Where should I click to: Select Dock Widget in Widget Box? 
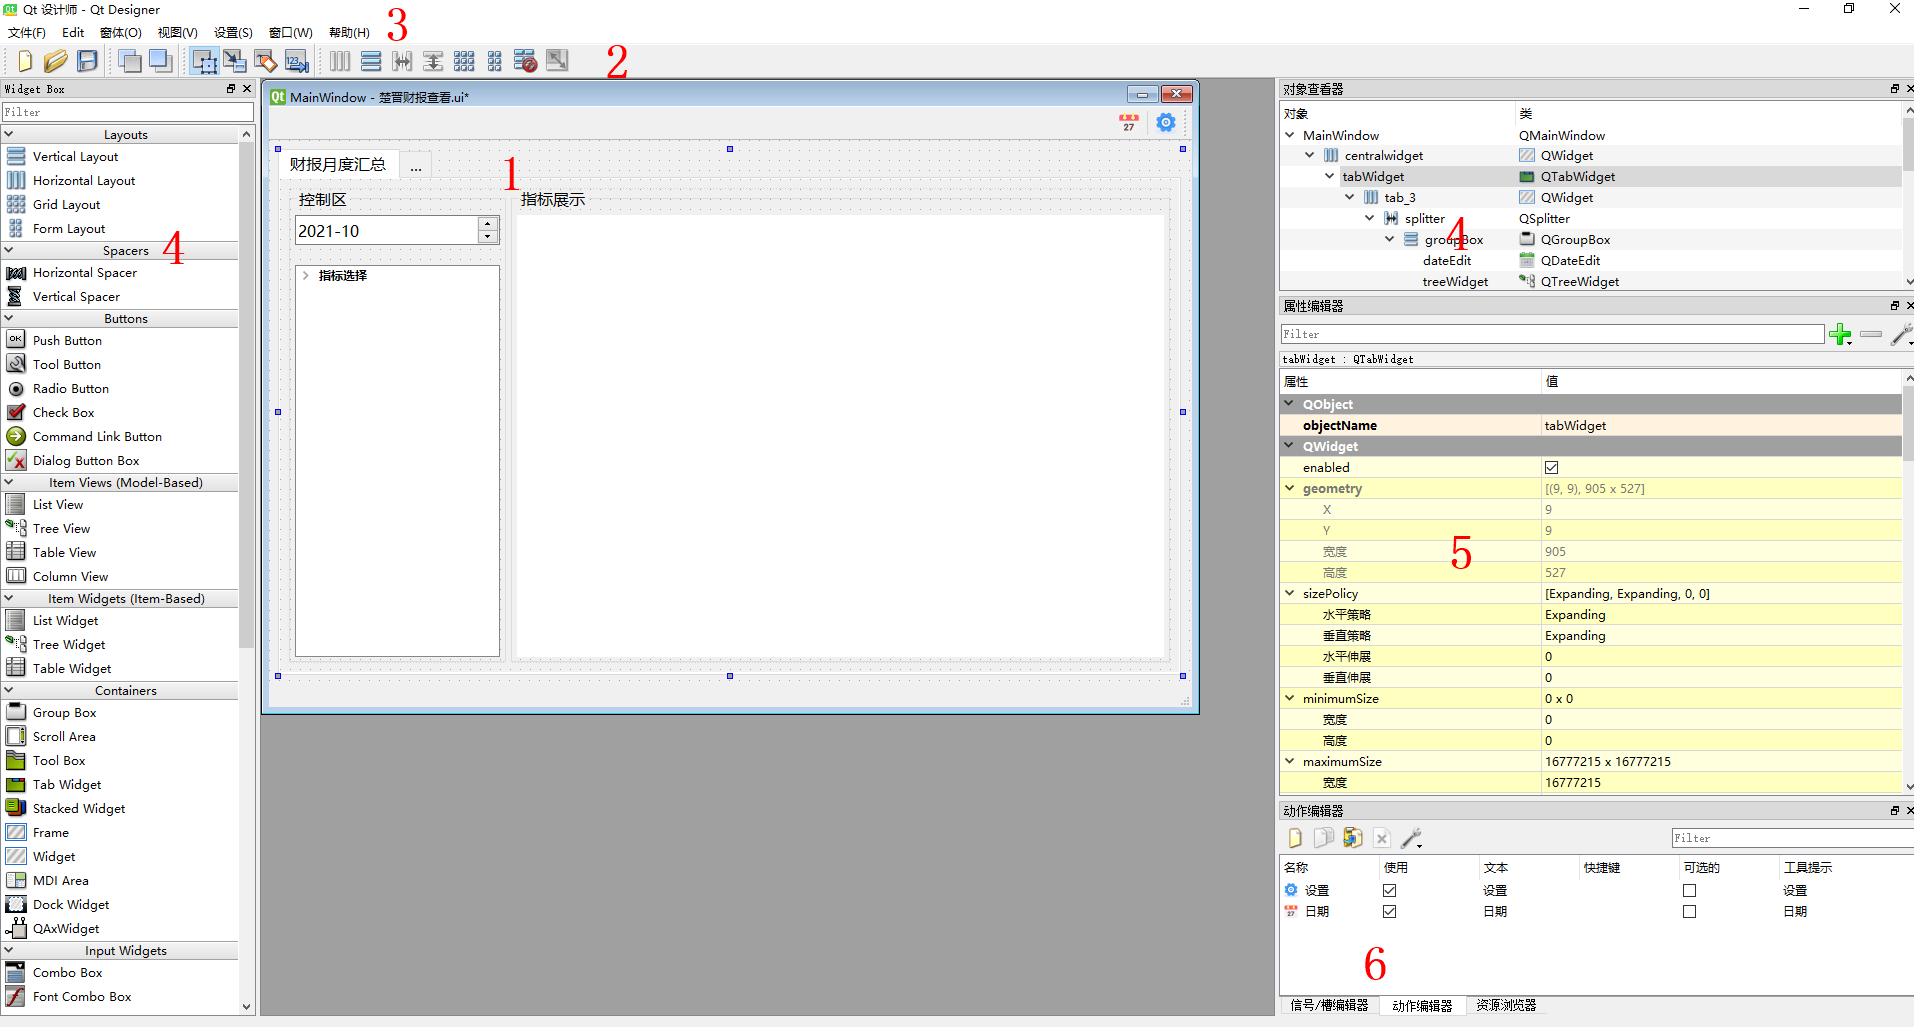(x=71, y=904)
